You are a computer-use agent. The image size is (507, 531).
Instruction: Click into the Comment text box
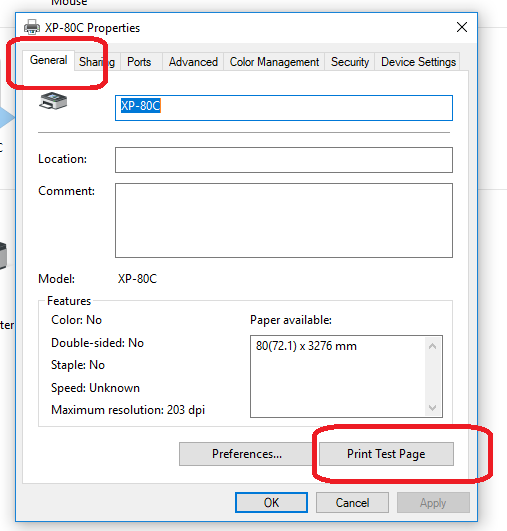pos(284,220)
